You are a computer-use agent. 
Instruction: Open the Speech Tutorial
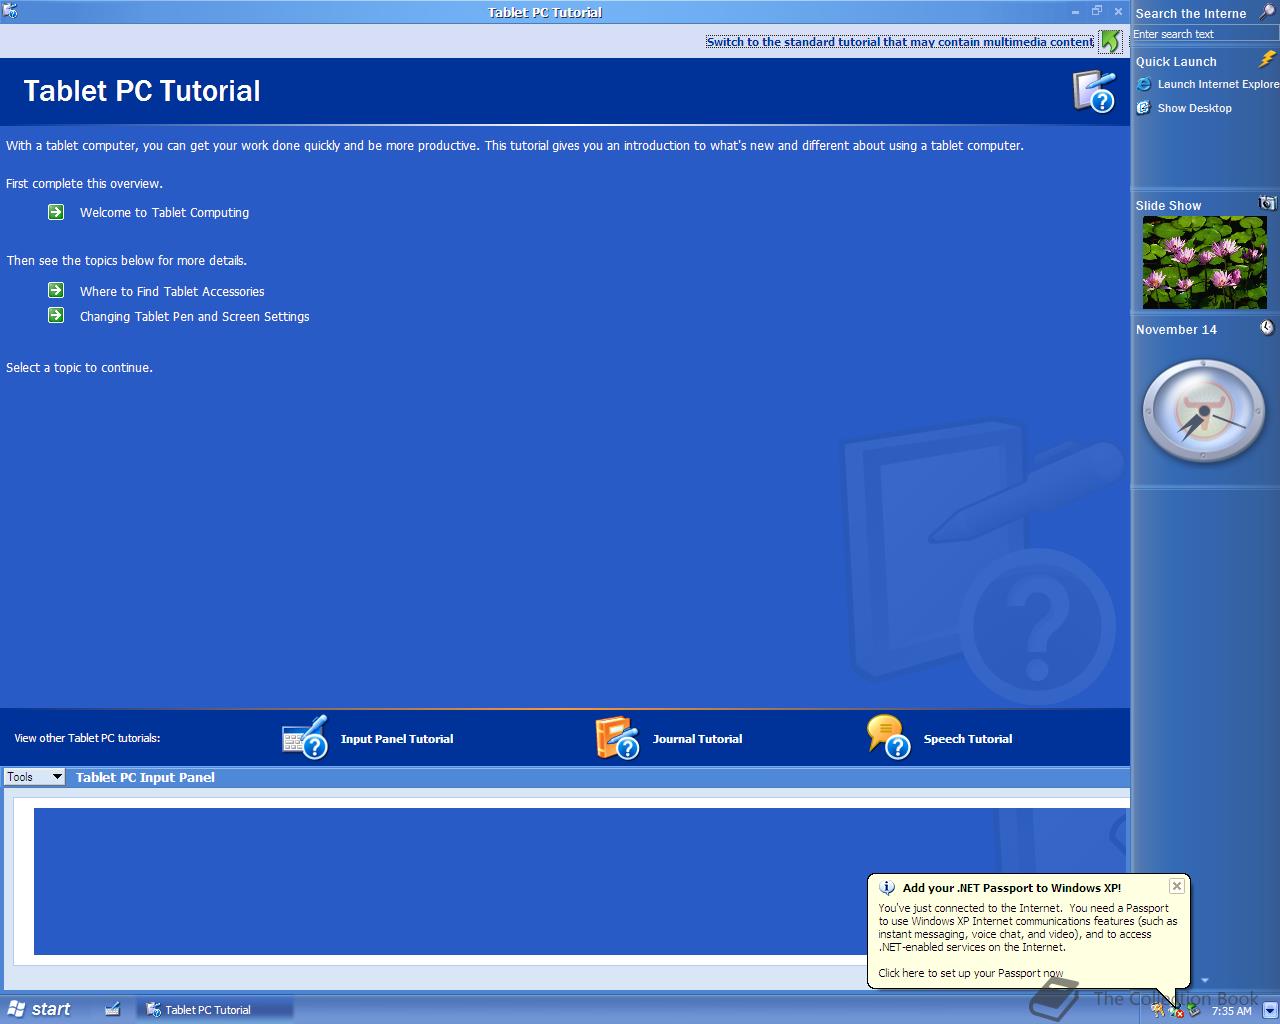coord(968,739)
